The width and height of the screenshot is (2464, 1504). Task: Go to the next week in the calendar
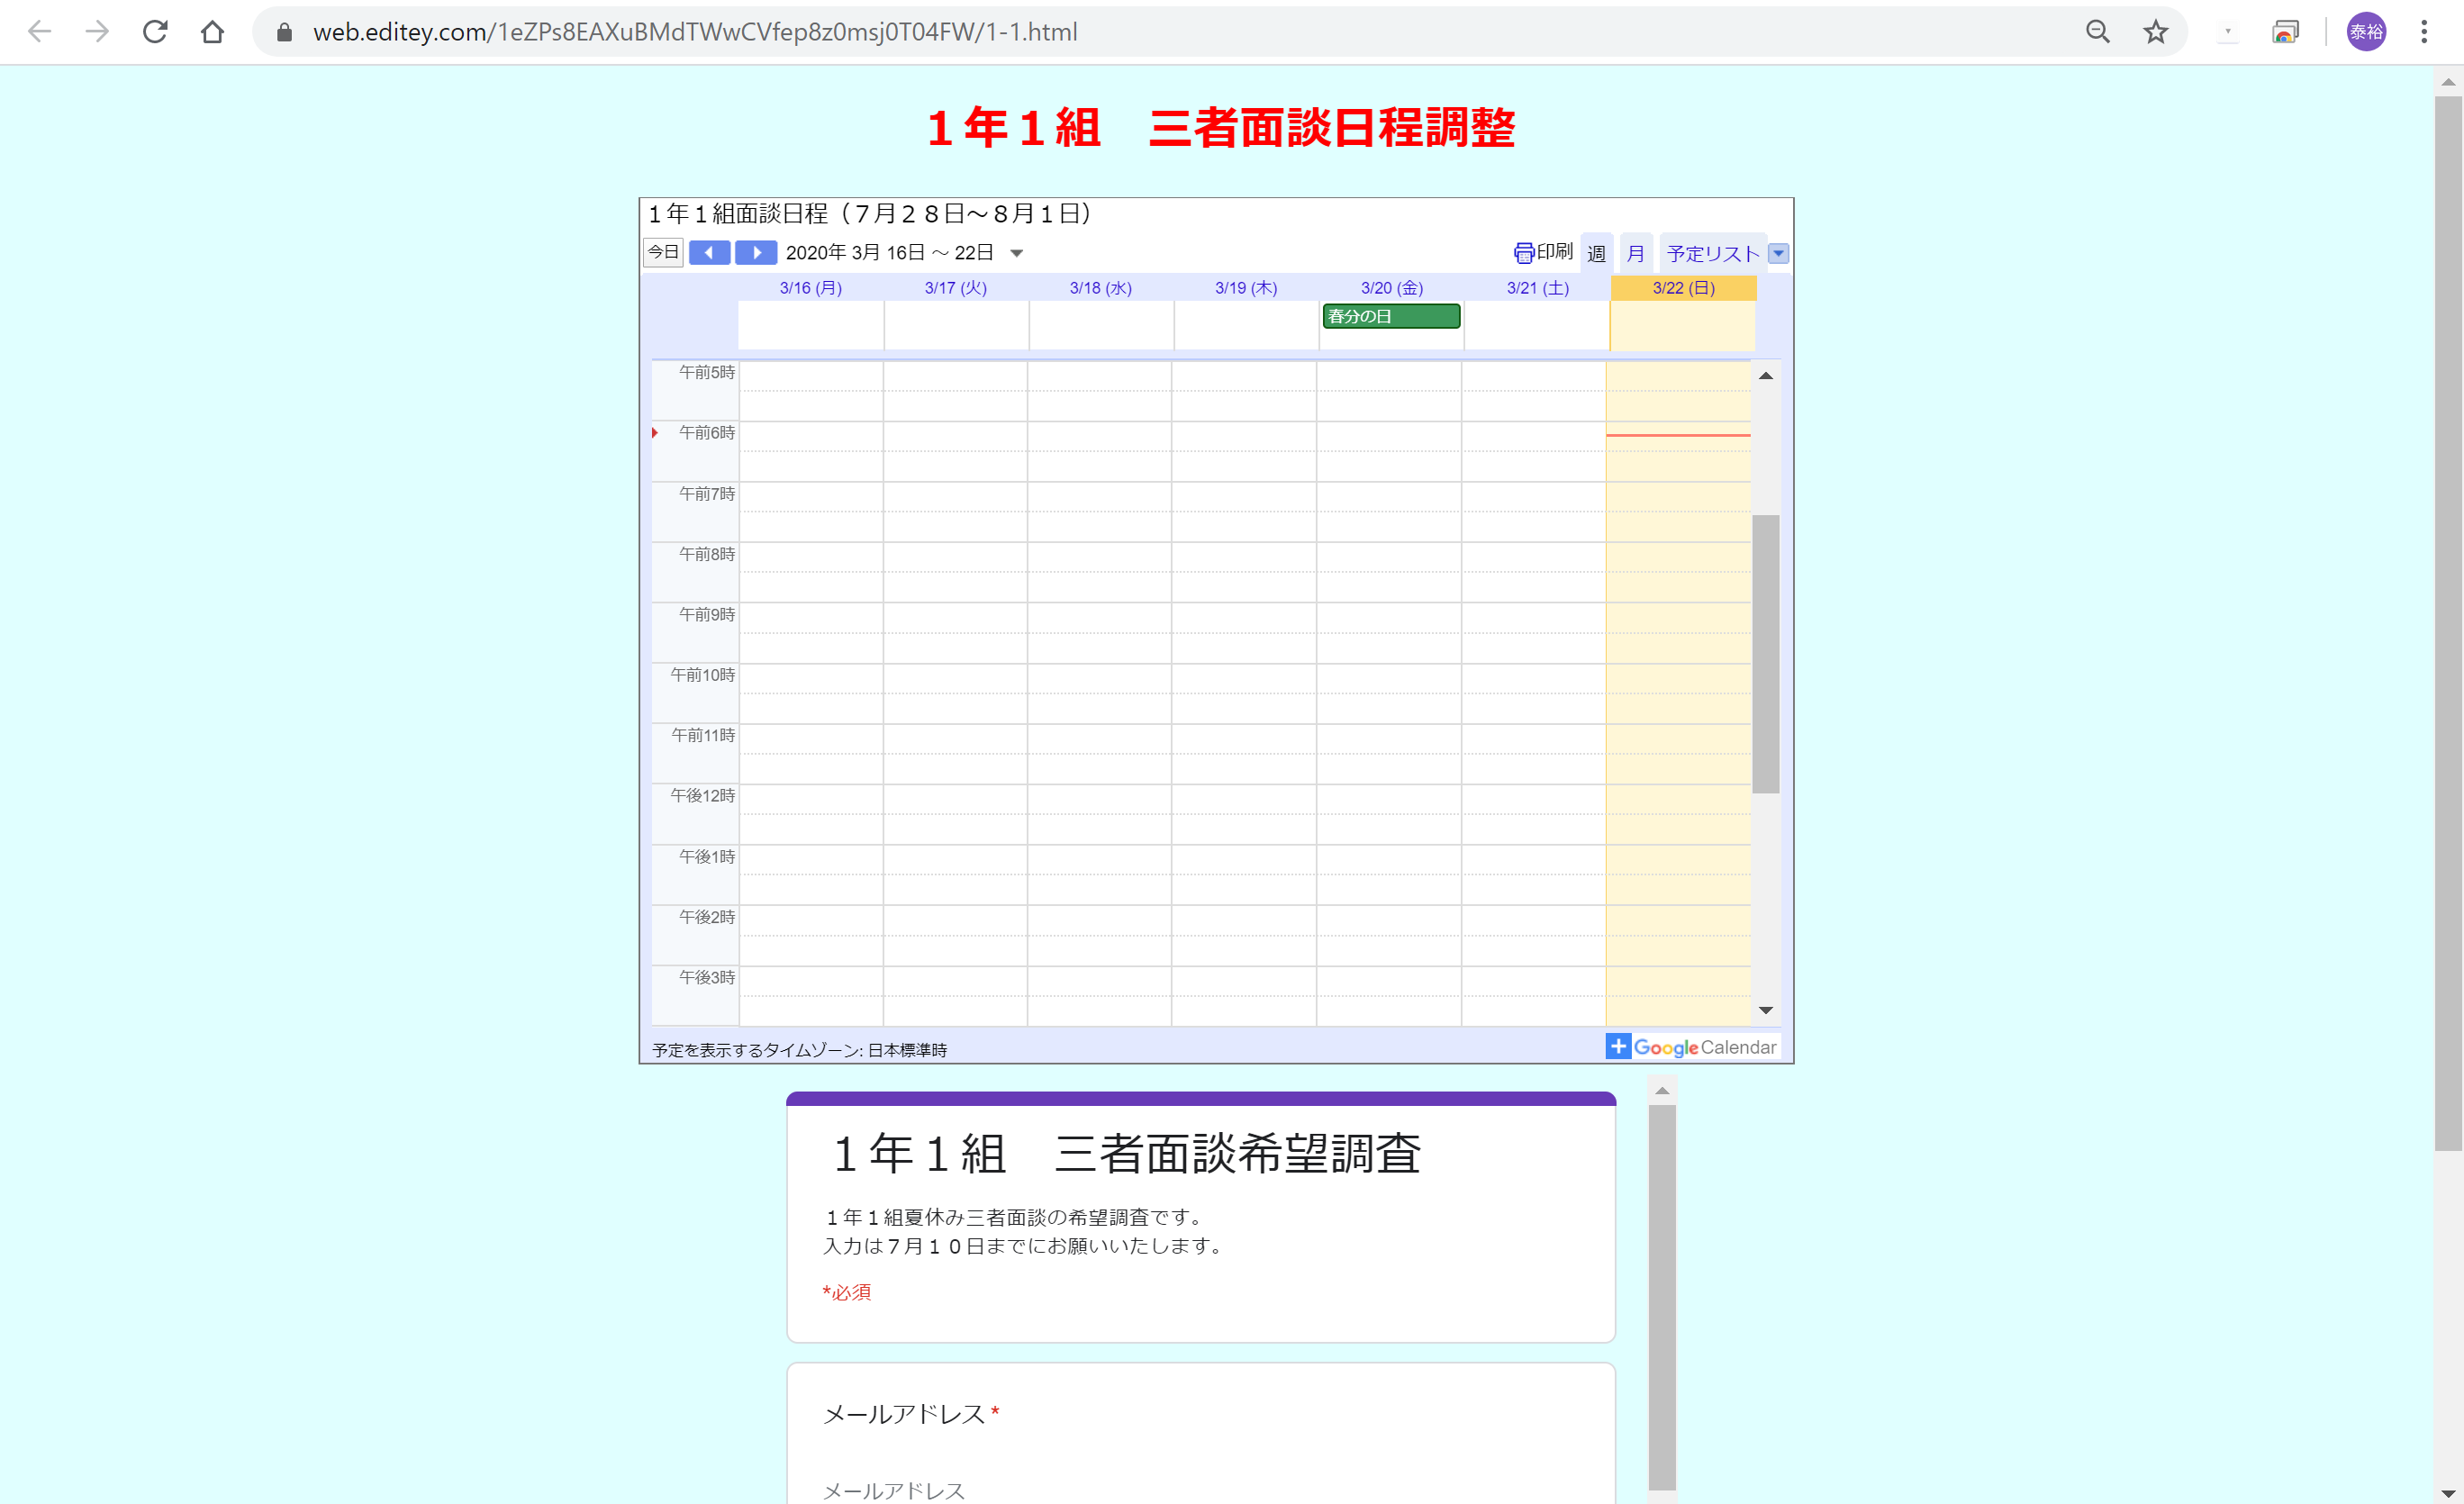(x=756, y=253)
